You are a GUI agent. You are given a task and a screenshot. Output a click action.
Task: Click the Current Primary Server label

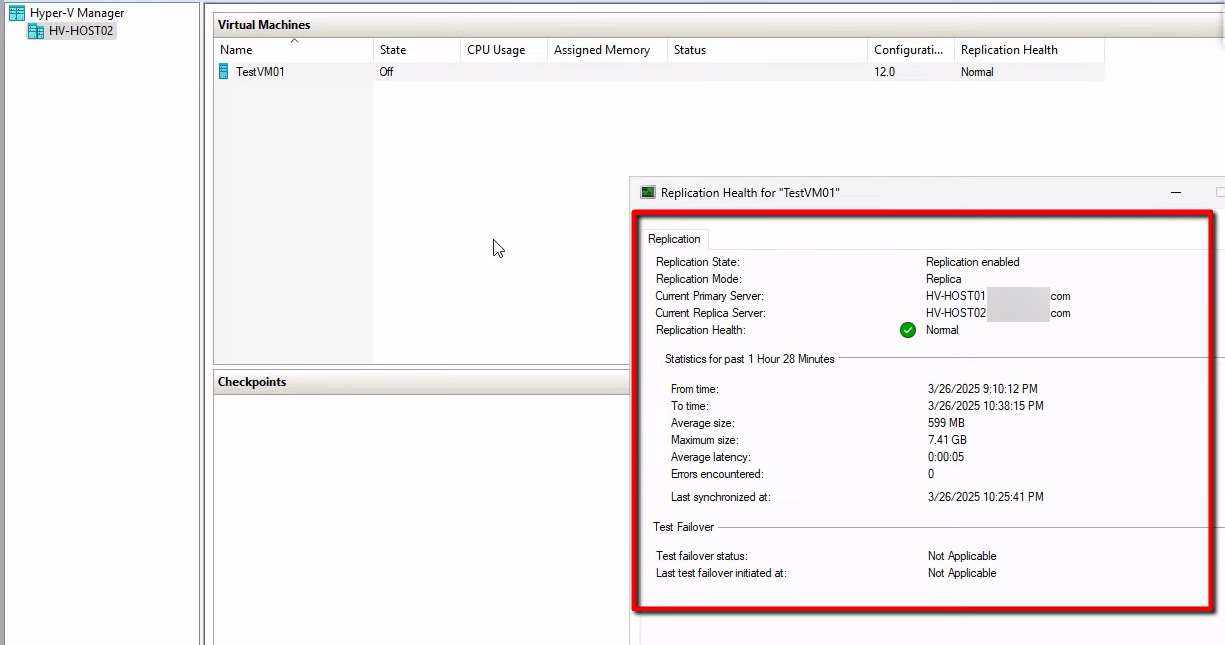pos(710,296)
